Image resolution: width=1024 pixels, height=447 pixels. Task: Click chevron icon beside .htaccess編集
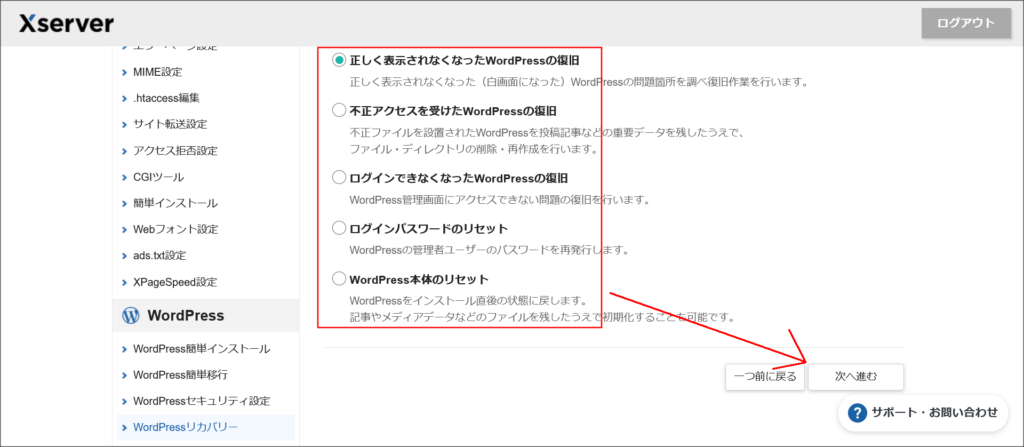tap(125, 99)
